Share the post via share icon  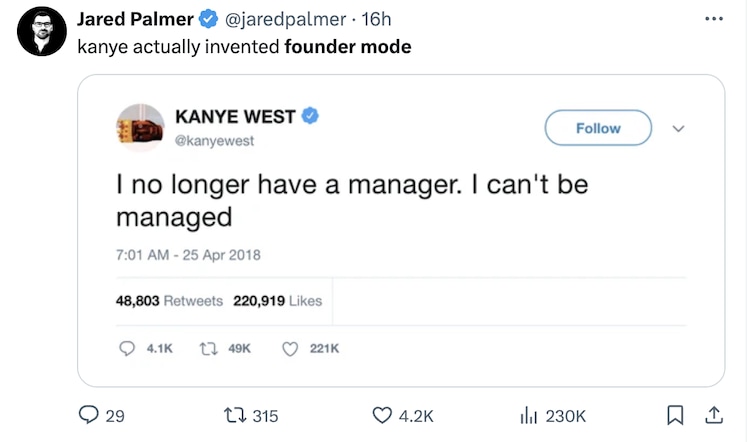click(x=714, y=415)
